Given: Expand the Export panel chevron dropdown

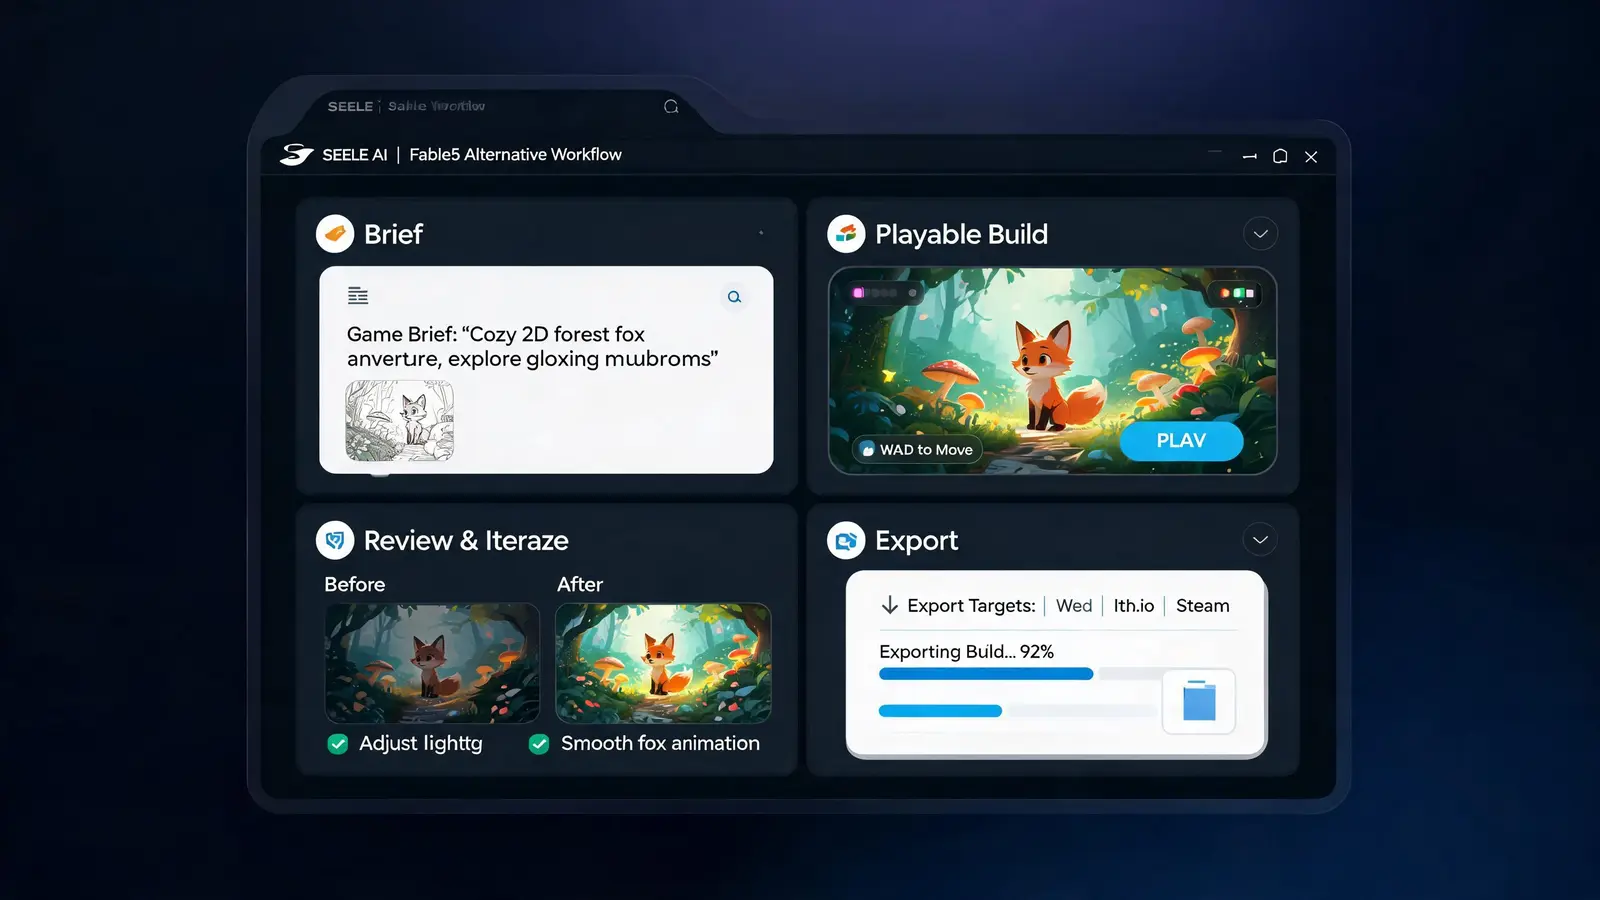Looking at the screenshot, I should (x=1260, y=540).
